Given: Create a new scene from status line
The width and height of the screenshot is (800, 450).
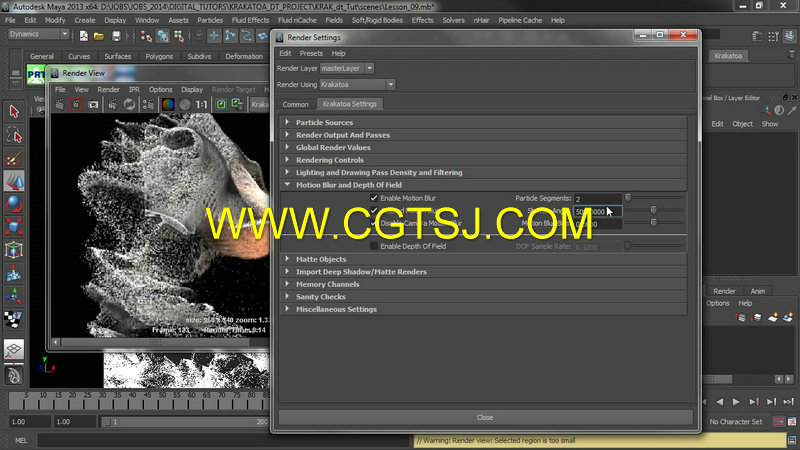Looking at the screenshot, I should 83,36.
